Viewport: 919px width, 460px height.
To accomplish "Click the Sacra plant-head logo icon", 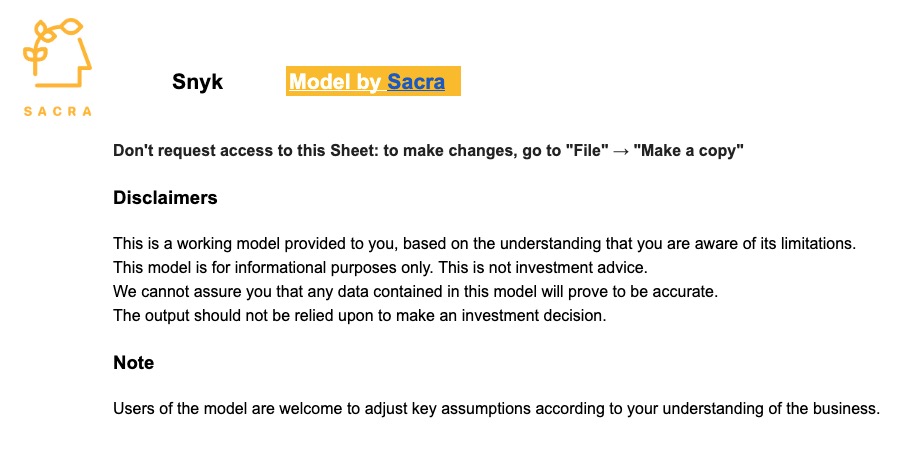I will (x=57, y=53).
